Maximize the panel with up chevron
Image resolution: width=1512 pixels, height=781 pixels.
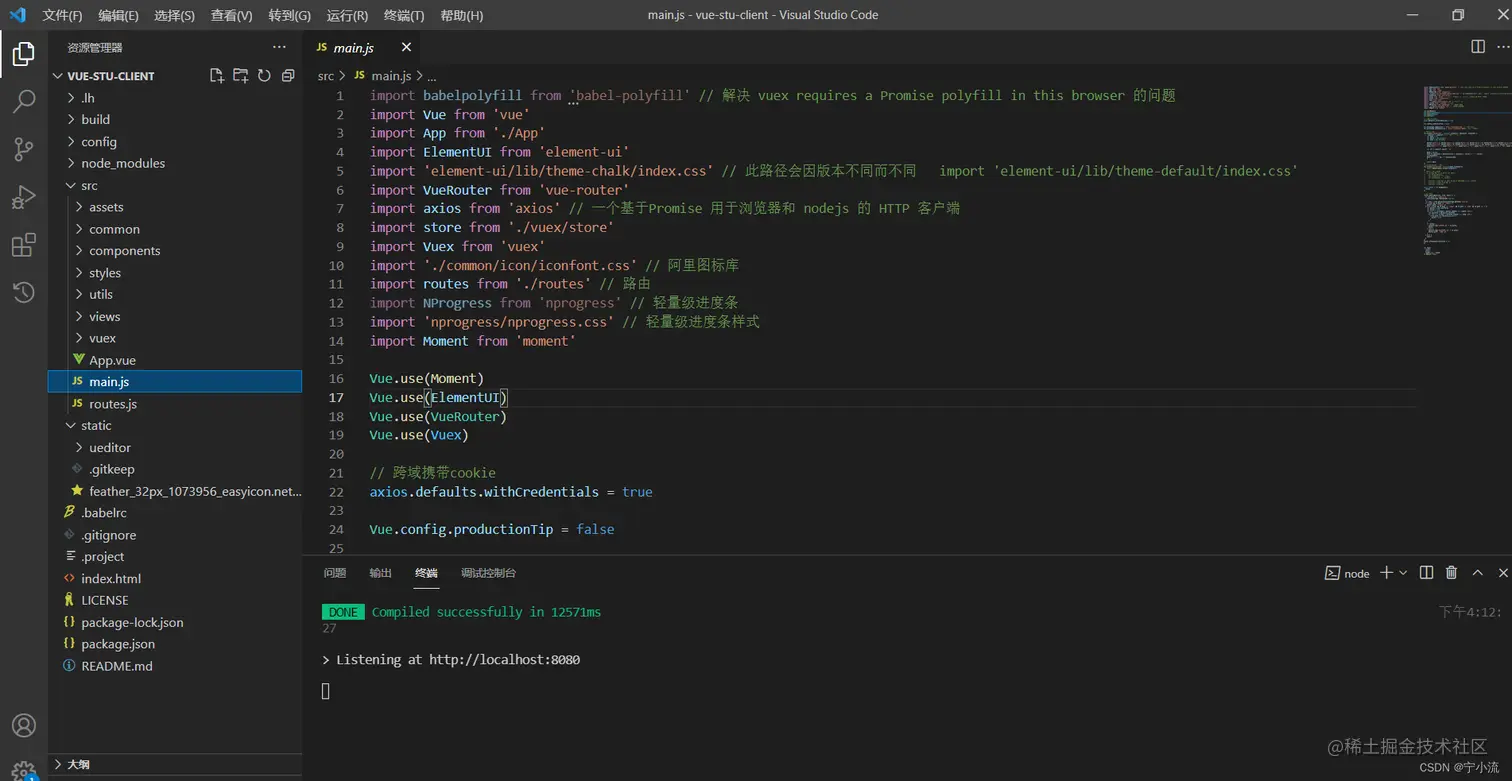point(1477,573)
